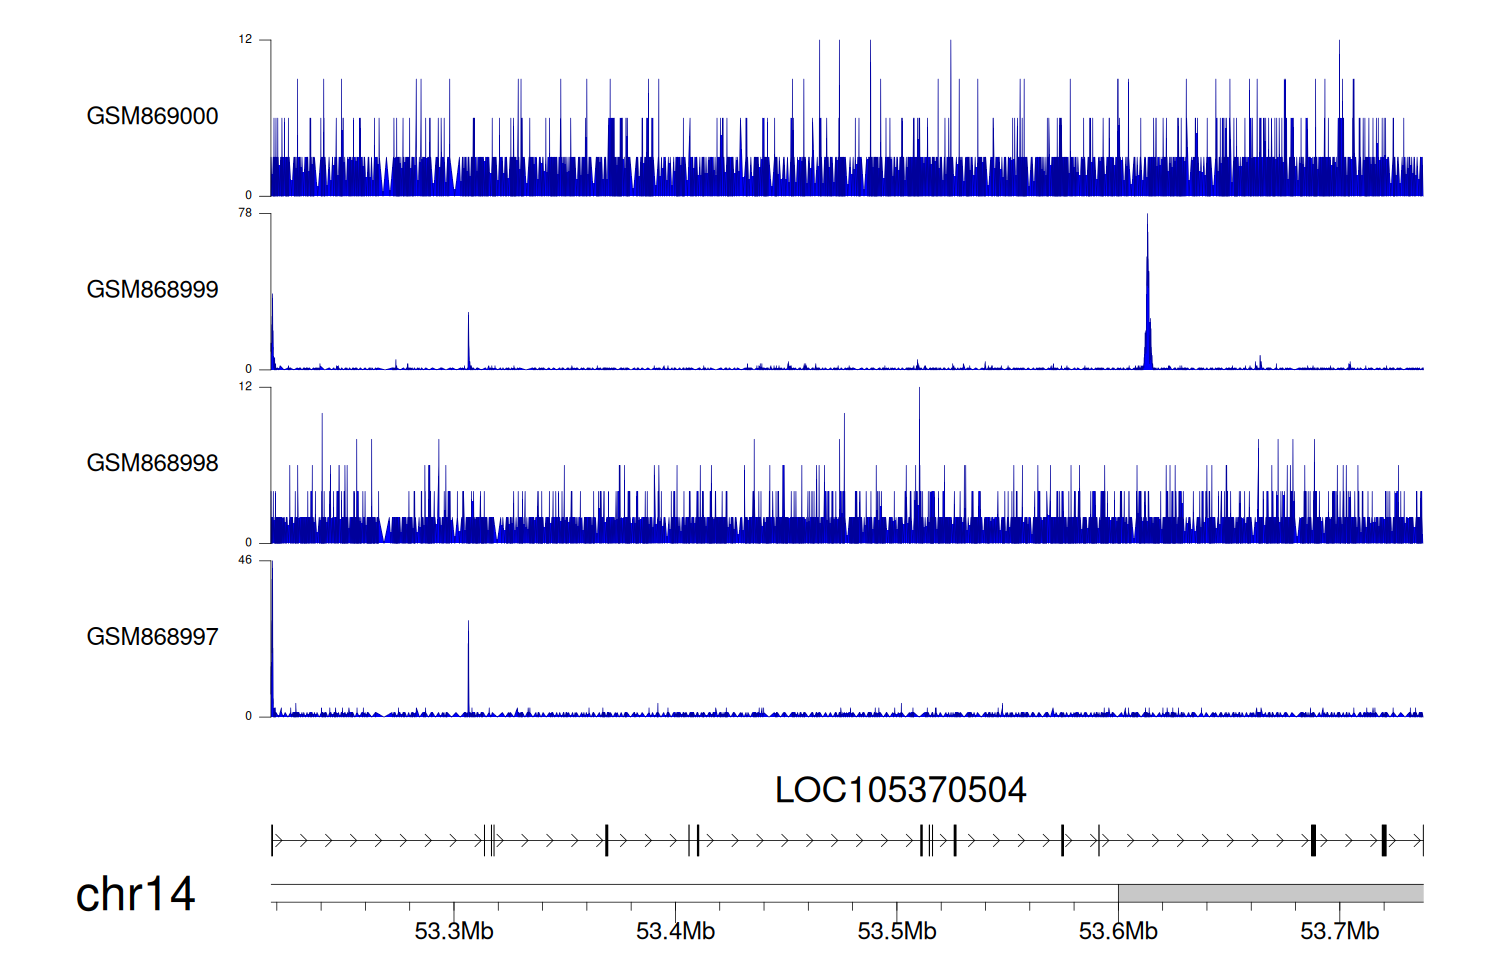Click the 53.4Mb axis position label
Image resolution: width=1500 pixels, height=980 pixels.
coord(675,932)
